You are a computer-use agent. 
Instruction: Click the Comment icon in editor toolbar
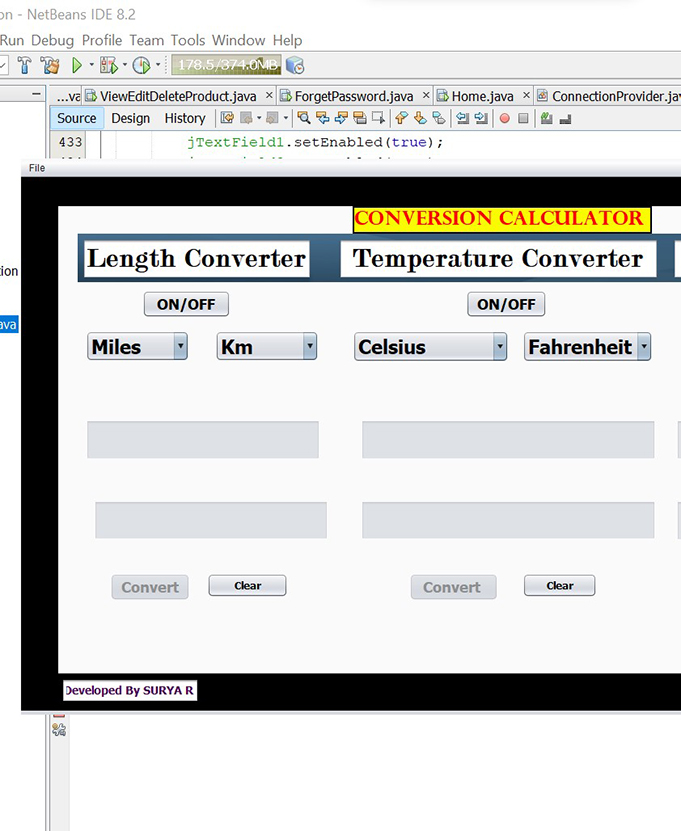(547, 118)
